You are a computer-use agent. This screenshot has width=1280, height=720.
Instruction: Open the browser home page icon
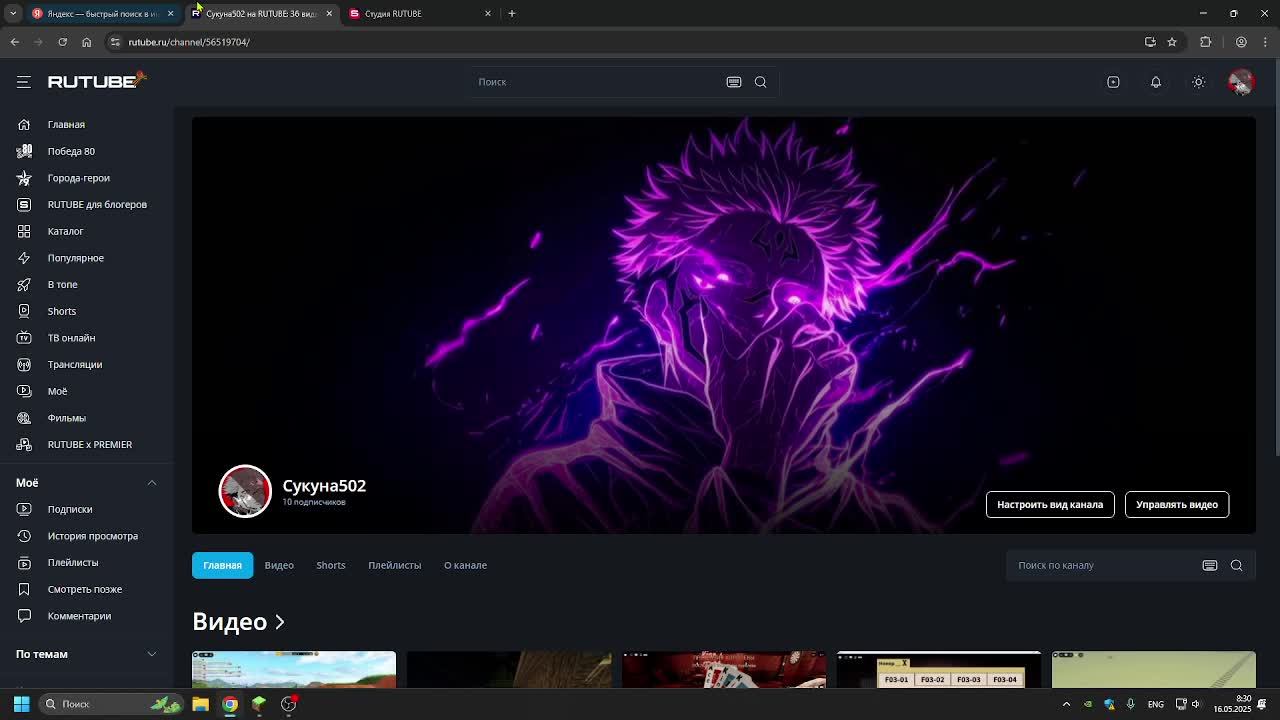86,42
